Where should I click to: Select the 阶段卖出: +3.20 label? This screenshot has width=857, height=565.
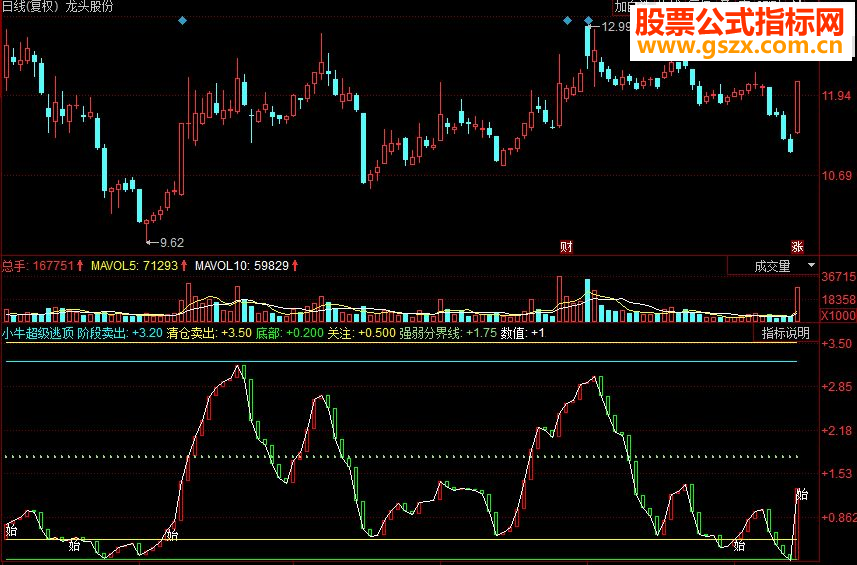(120, 333)
